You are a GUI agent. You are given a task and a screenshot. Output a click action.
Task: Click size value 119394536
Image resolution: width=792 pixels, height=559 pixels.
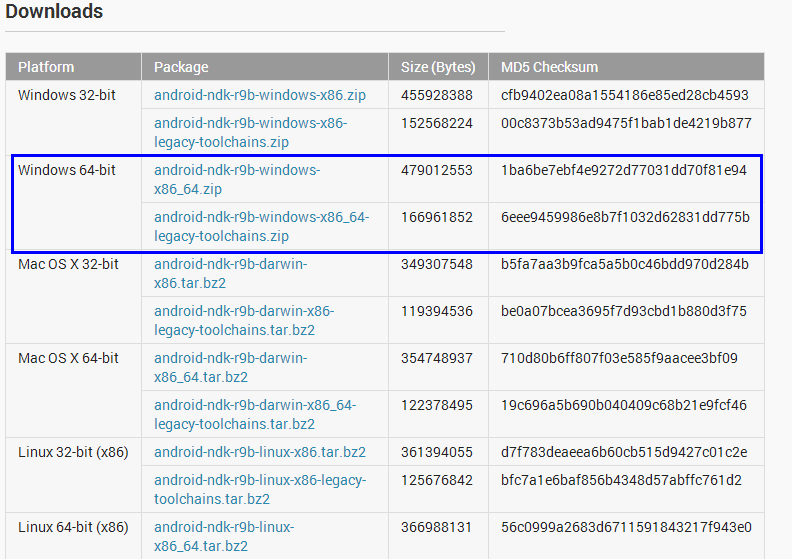pyautogui.click(x=437, y=311)
